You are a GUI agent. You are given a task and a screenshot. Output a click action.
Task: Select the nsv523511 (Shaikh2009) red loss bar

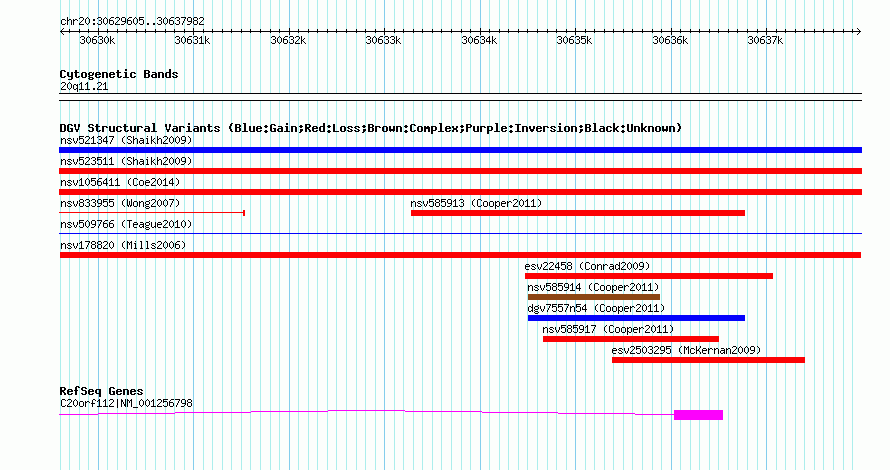pyautogui.click(x=460, y=171)
